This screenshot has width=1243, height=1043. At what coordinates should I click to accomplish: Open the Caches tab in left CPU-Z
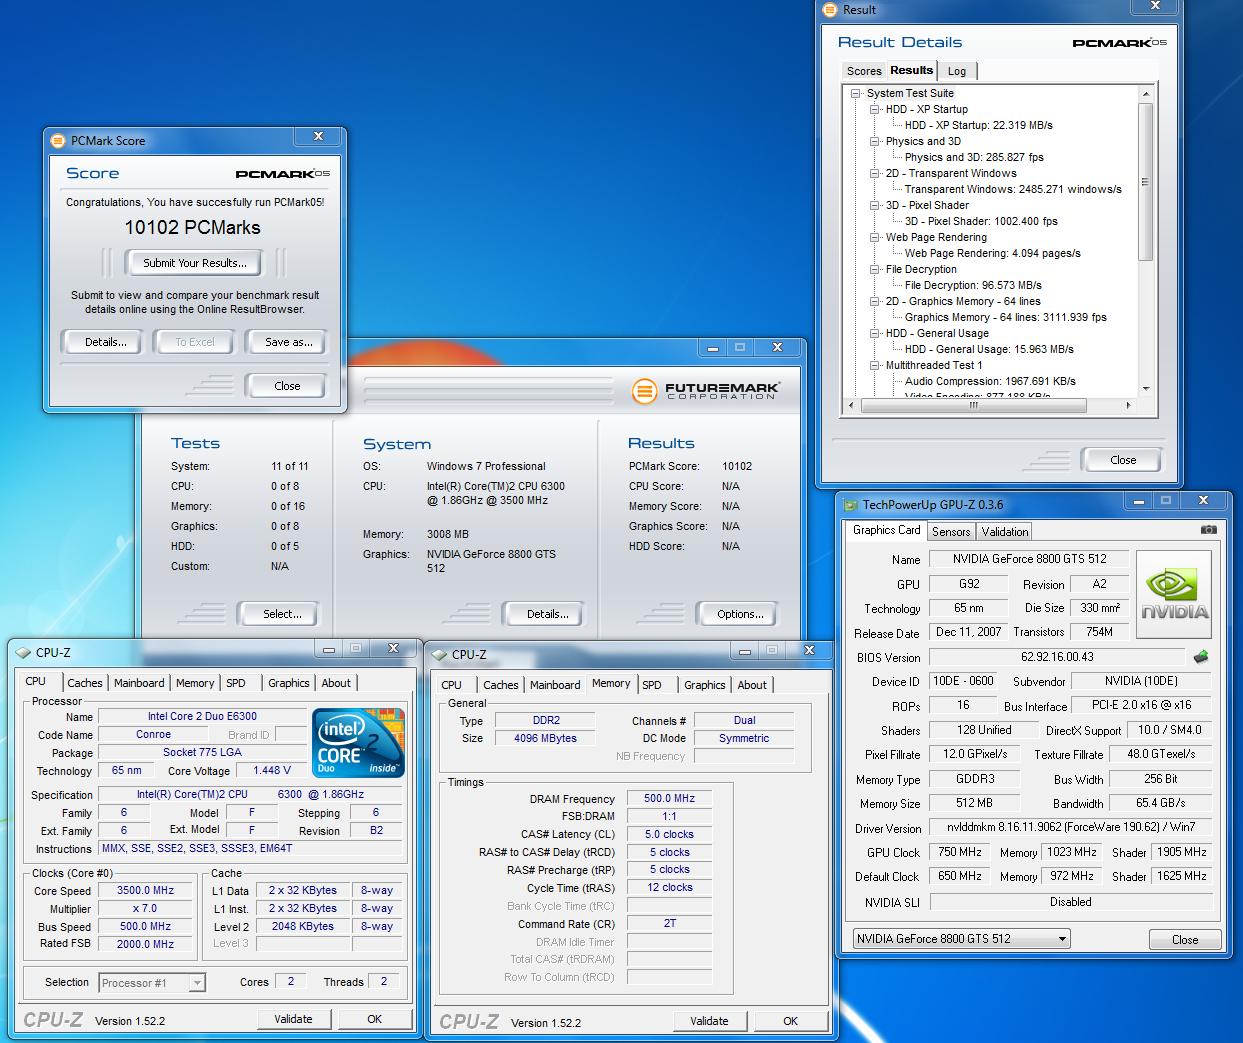85,683
